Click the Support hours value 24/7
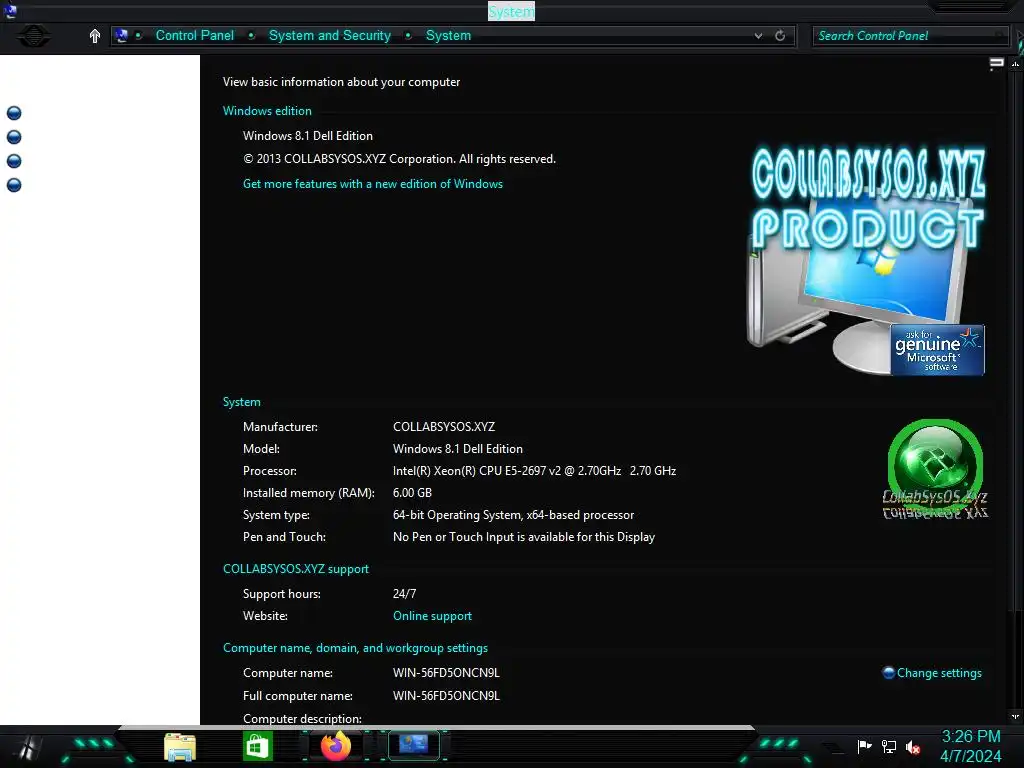The image size is (1024, 768). pos(404,594)
